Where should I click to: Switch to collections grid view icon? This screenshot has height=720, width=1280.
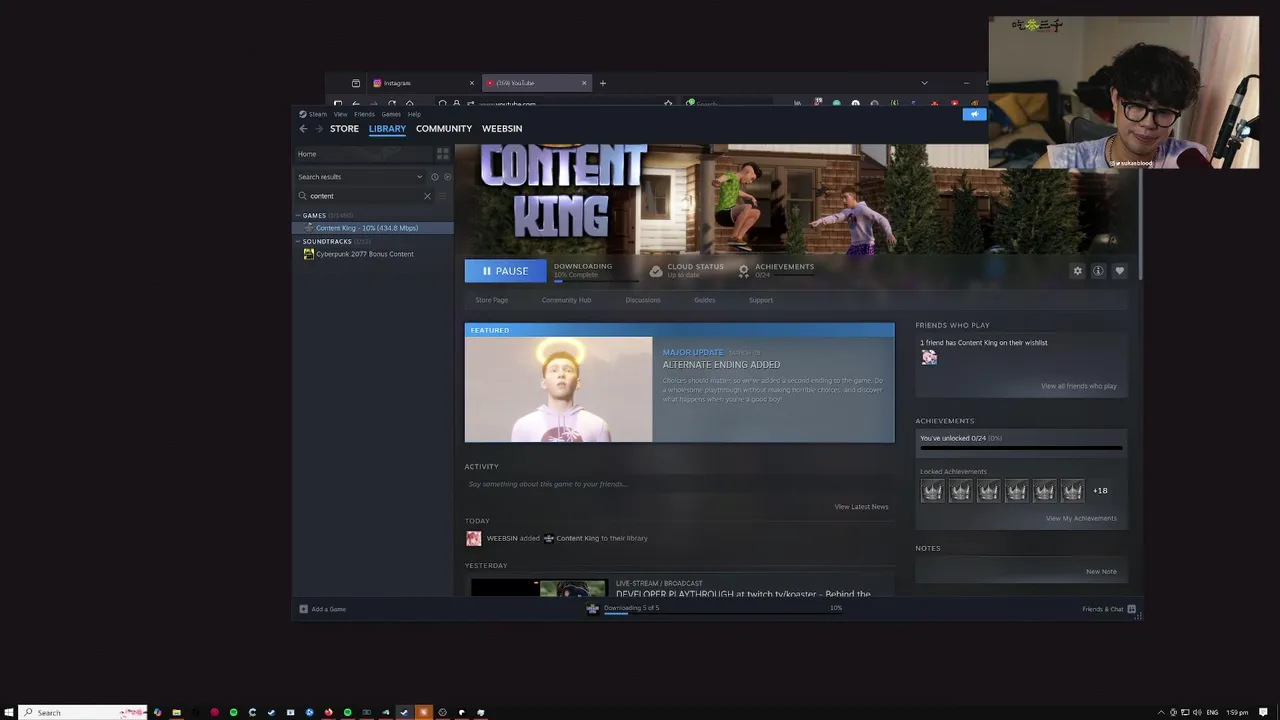pyautogui.click(x=442, y=154)
